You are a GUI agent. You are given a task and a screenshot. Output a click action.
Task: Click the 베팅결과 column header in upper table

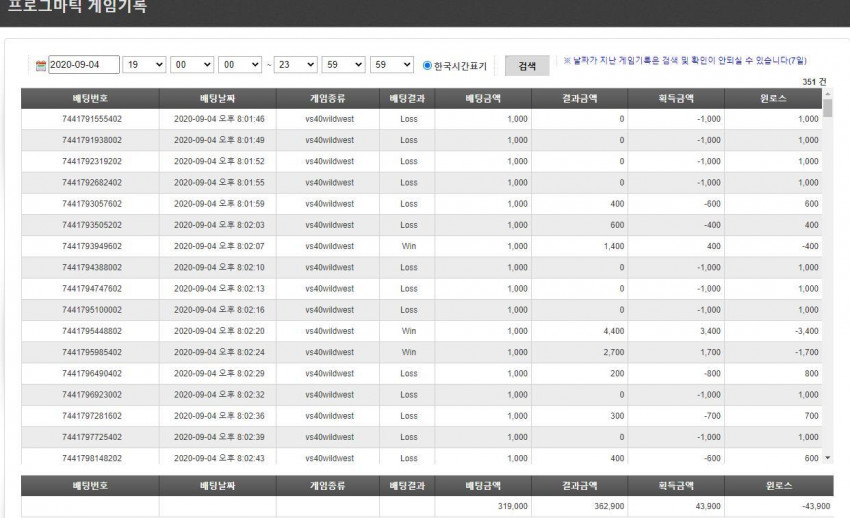(407, 99)
